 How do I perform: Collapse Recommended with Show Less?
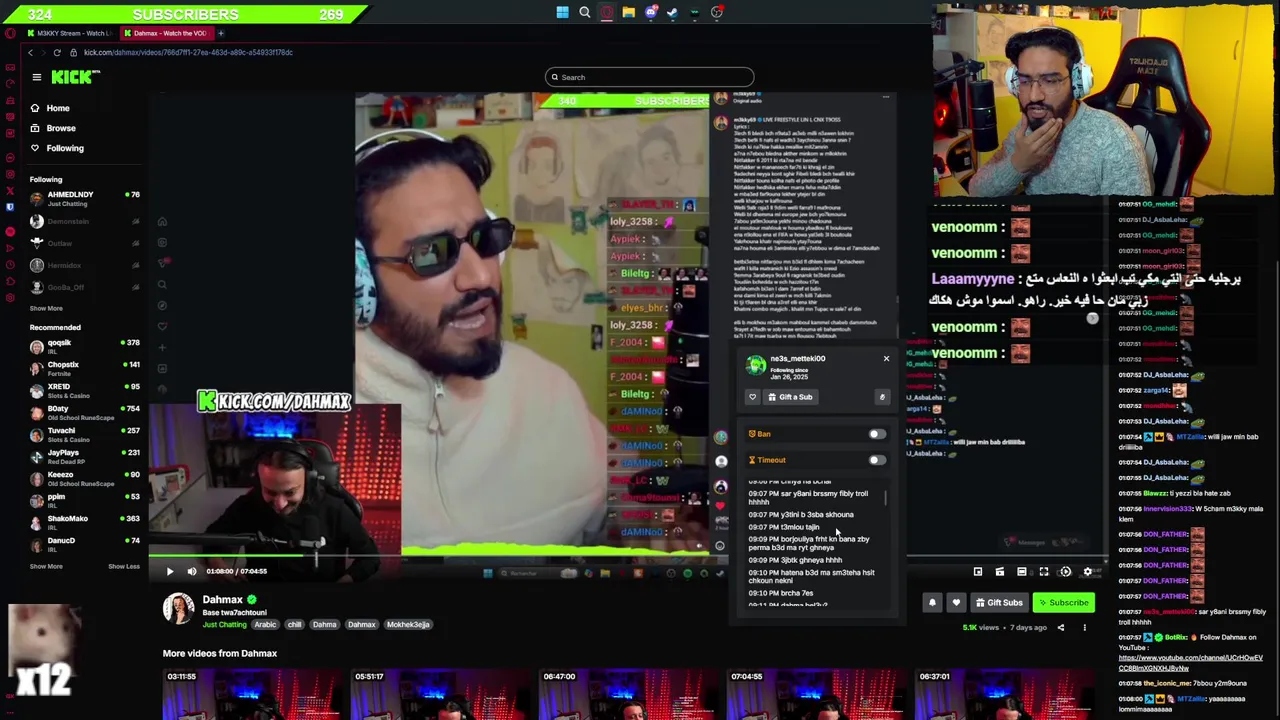pyautogui.click(x=124, y=566)
